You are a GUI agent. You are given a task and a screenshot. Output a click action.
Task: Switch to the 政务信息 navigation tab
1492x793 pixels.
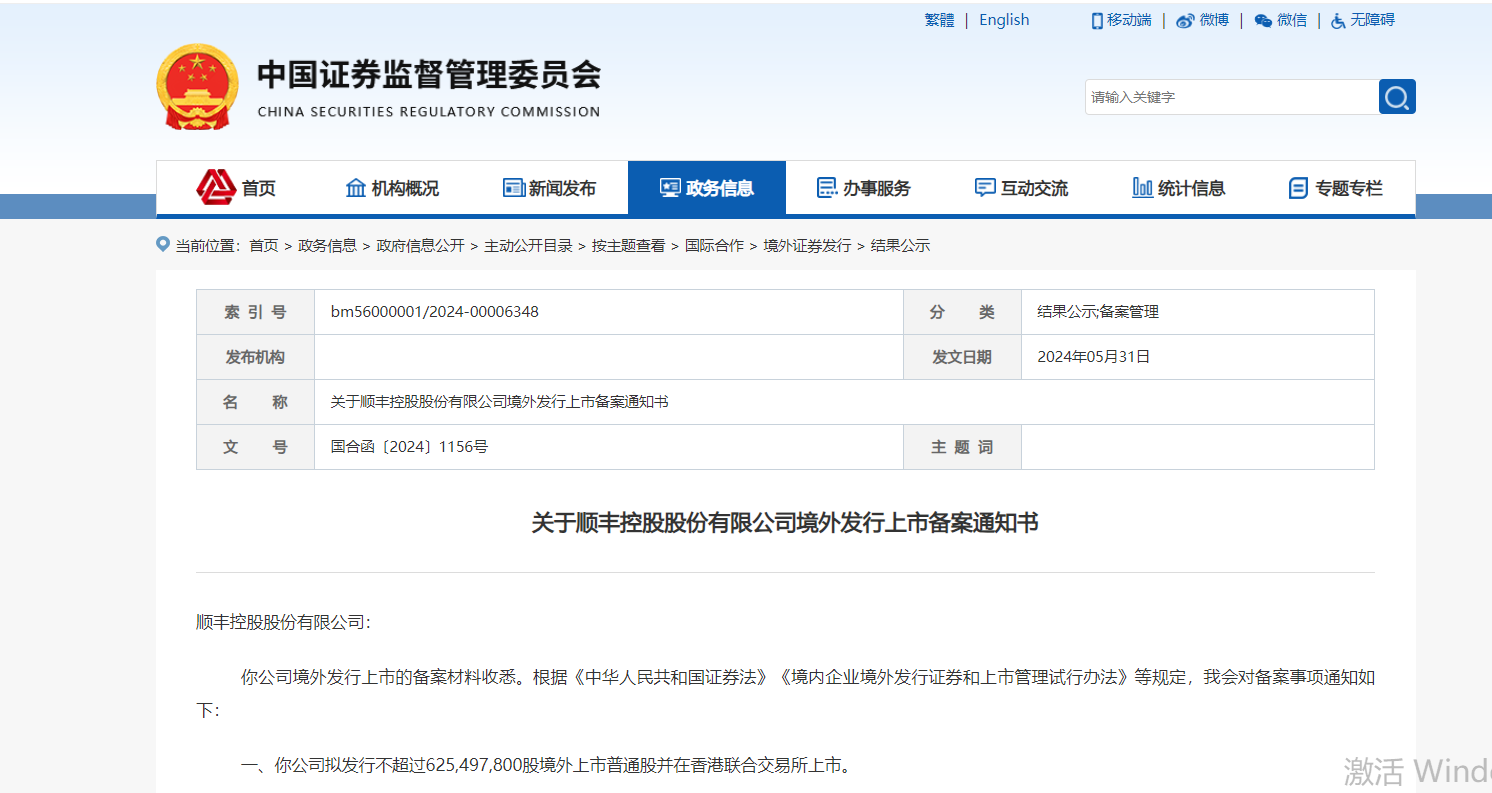tap(707, 187)
